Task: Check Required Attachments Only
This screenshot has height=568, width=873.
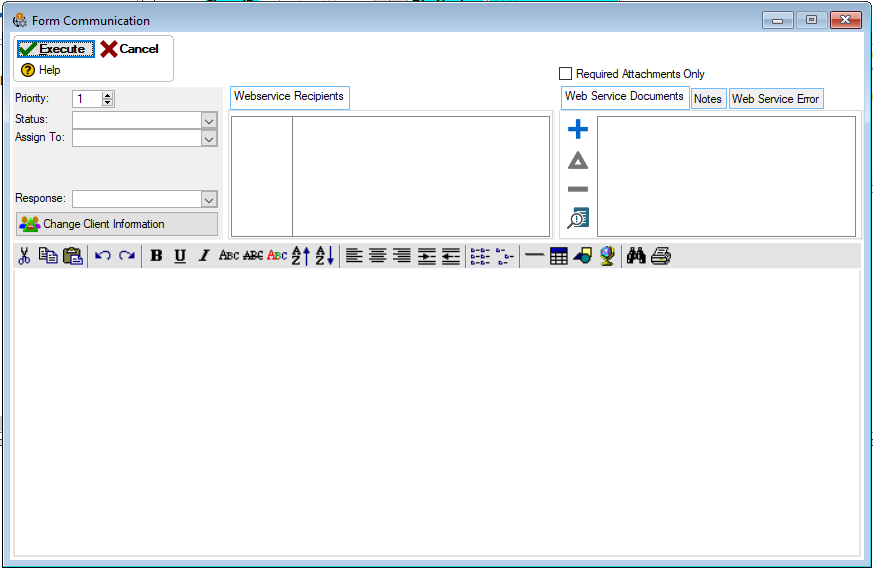Action: pos(565,74)
